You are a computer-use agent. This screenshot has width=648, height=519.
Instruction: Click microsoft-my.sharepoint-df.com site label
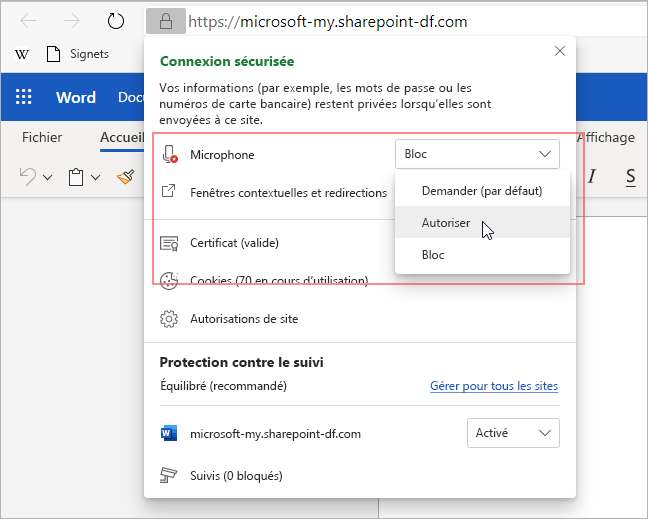click(x=275, y=434)
